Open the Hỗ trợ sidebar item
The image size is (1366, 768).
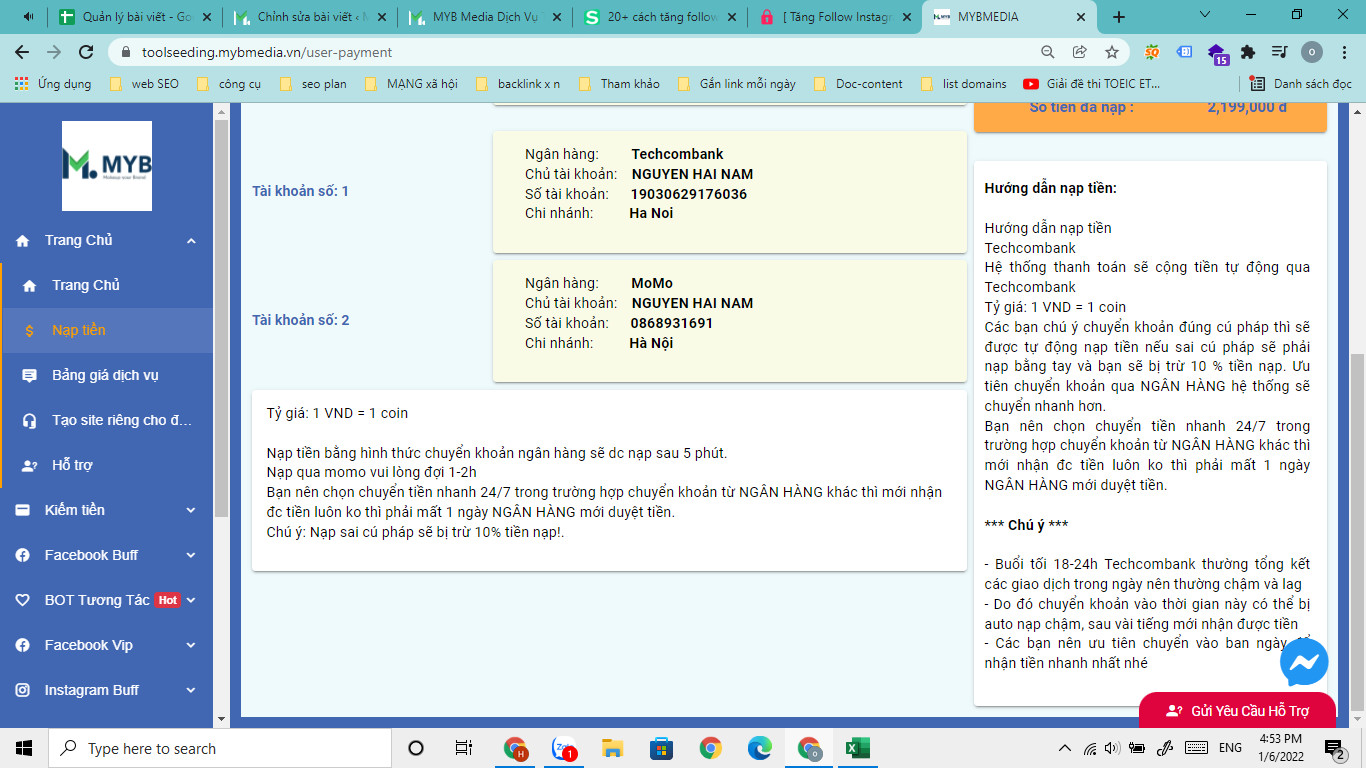pos(106,465)
